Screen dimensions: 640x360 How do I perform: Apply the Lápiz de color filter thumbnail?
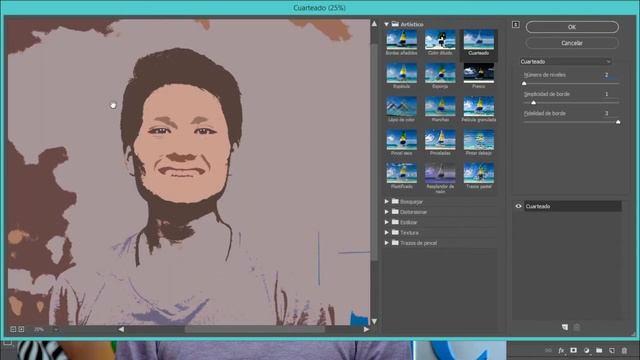[402, 107]
